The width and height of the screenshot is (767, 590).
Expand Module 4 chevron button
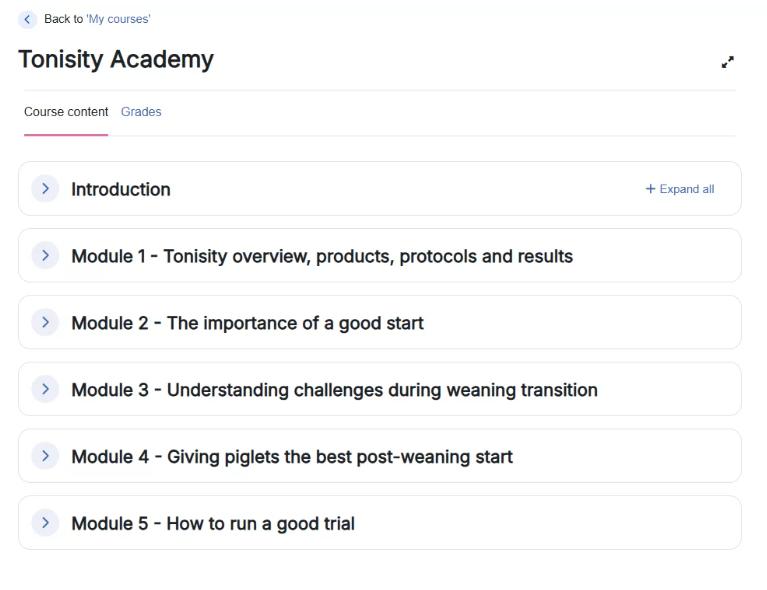(x=45, y=456)
